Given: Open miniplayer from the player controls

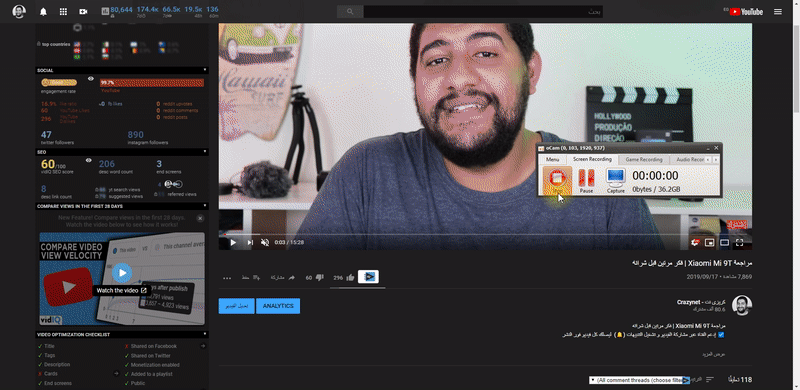Looking at the screenshot, I should tap(709, 242).
